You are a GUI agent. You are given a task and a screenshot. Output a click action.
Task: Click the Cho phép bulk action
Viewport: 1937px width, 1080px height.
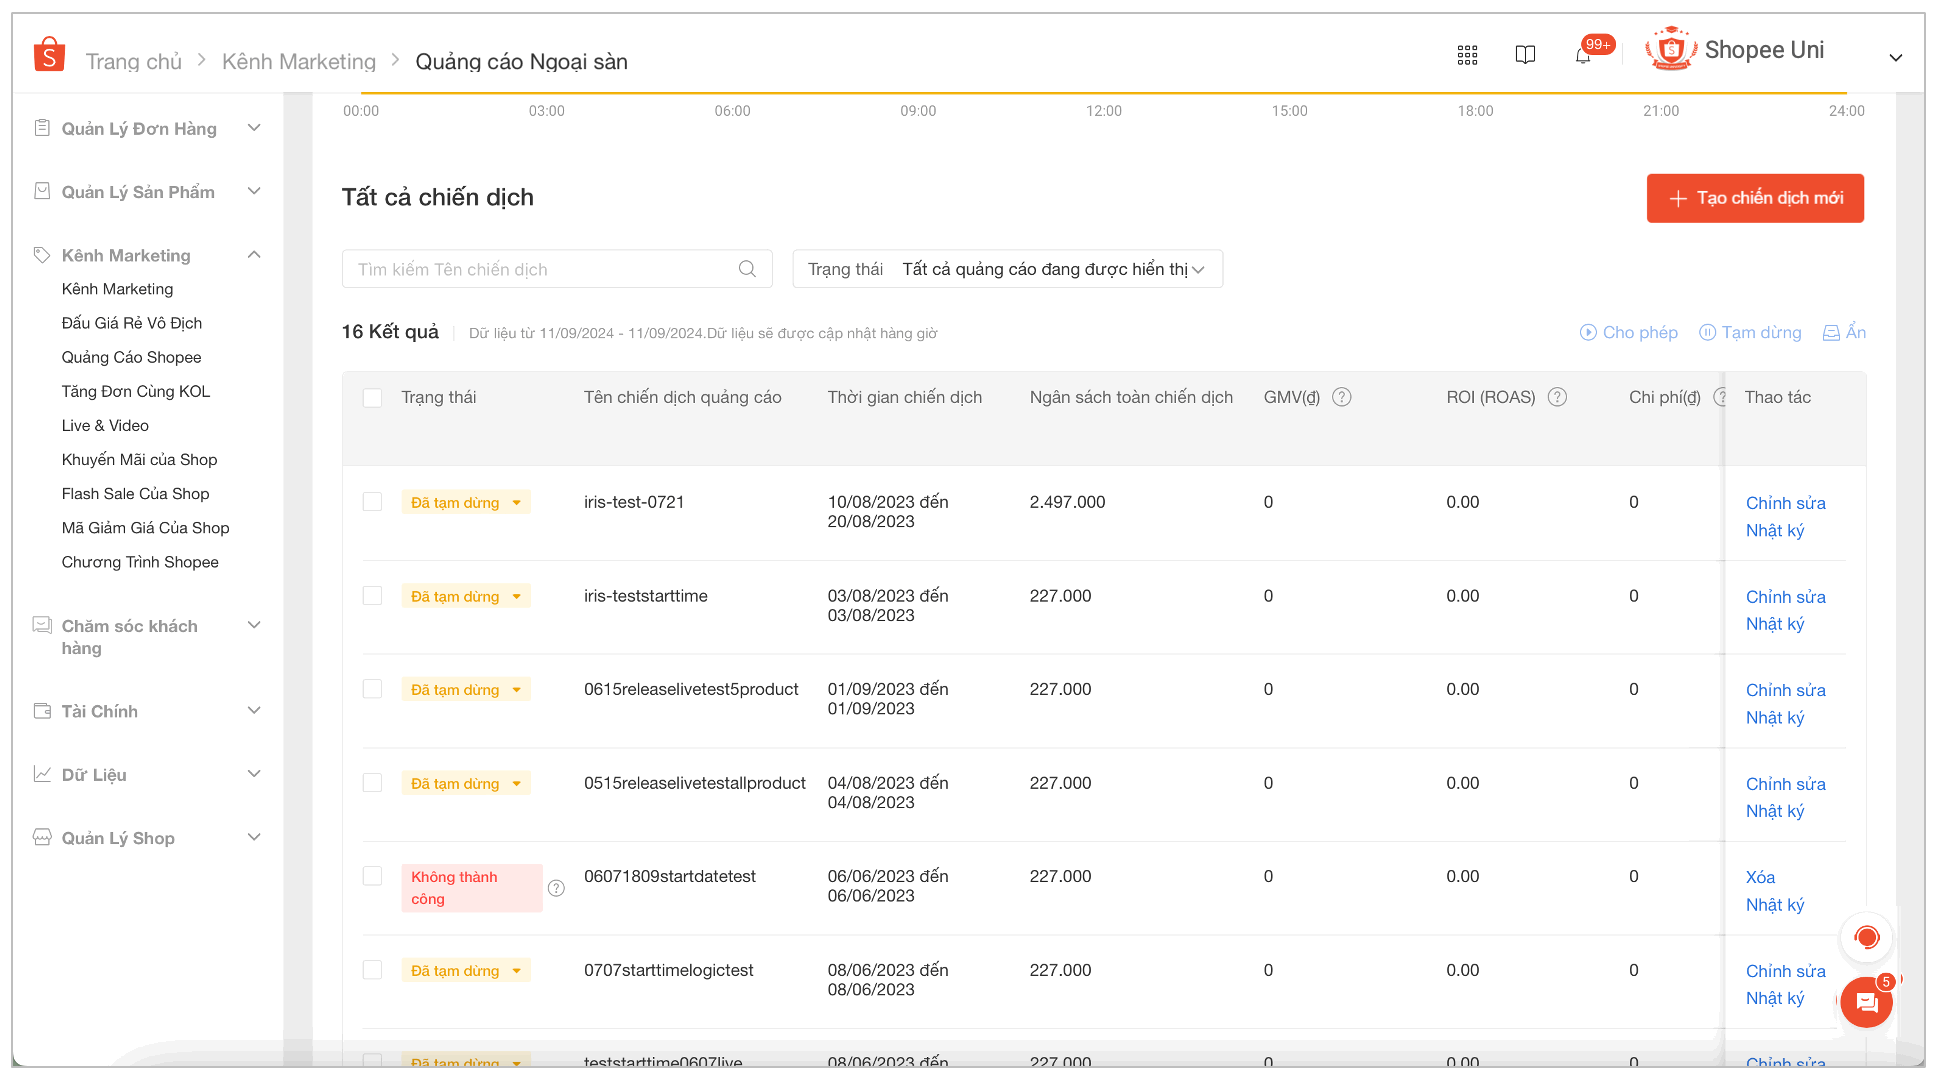1629,332
